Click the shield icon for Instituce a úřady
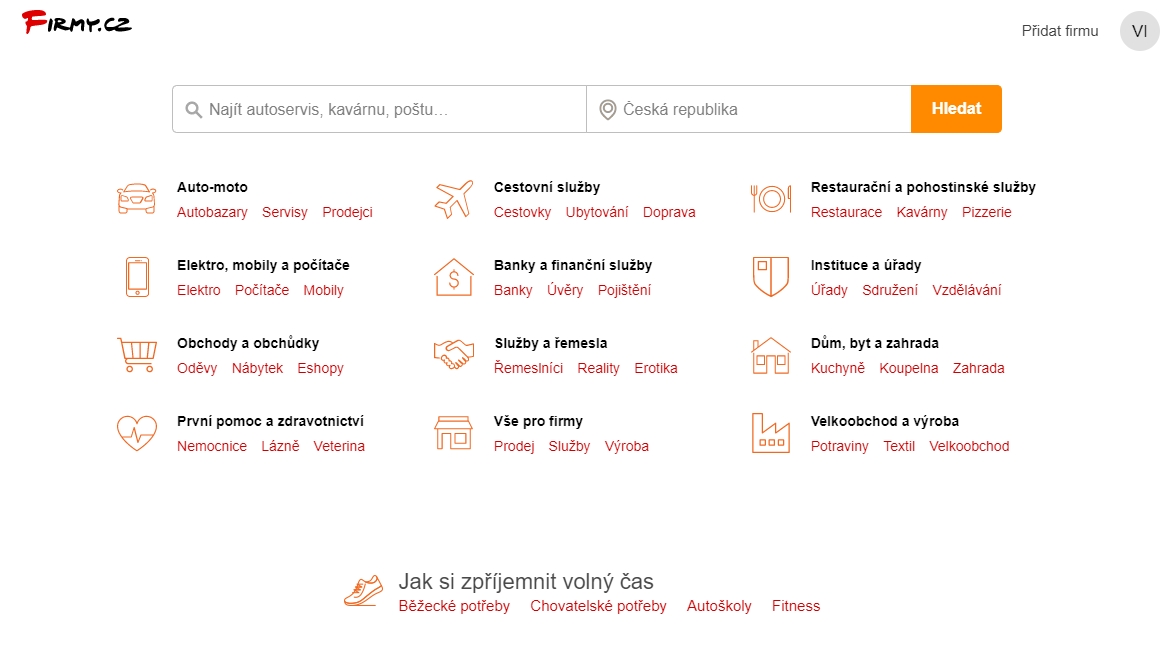 pos(771,277)
